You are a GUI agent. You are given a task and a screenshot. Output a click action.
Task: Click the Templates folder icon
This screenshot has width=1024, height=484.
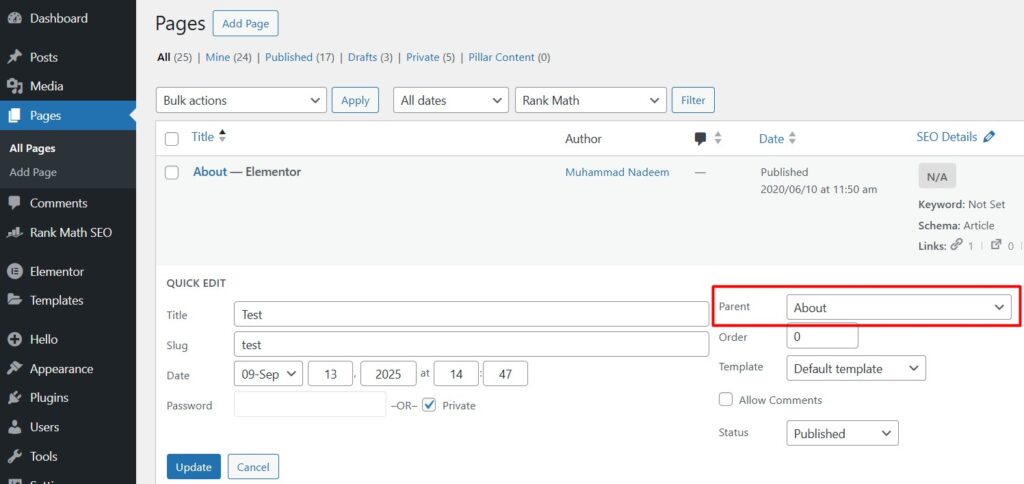(14, 300)
